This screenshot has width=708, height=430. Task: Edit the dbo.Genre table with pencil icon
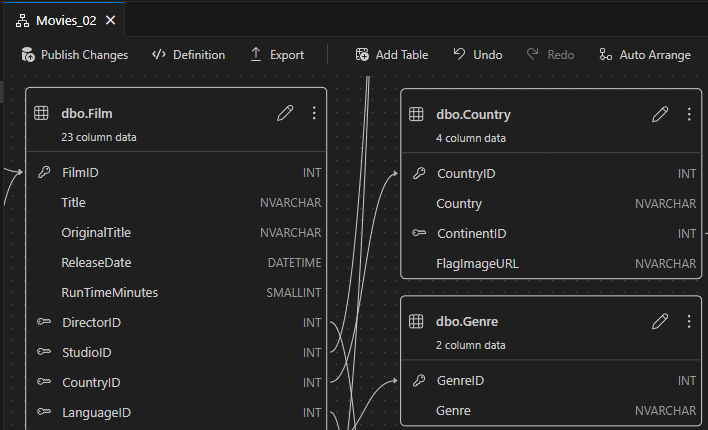(x=660, y=321)
